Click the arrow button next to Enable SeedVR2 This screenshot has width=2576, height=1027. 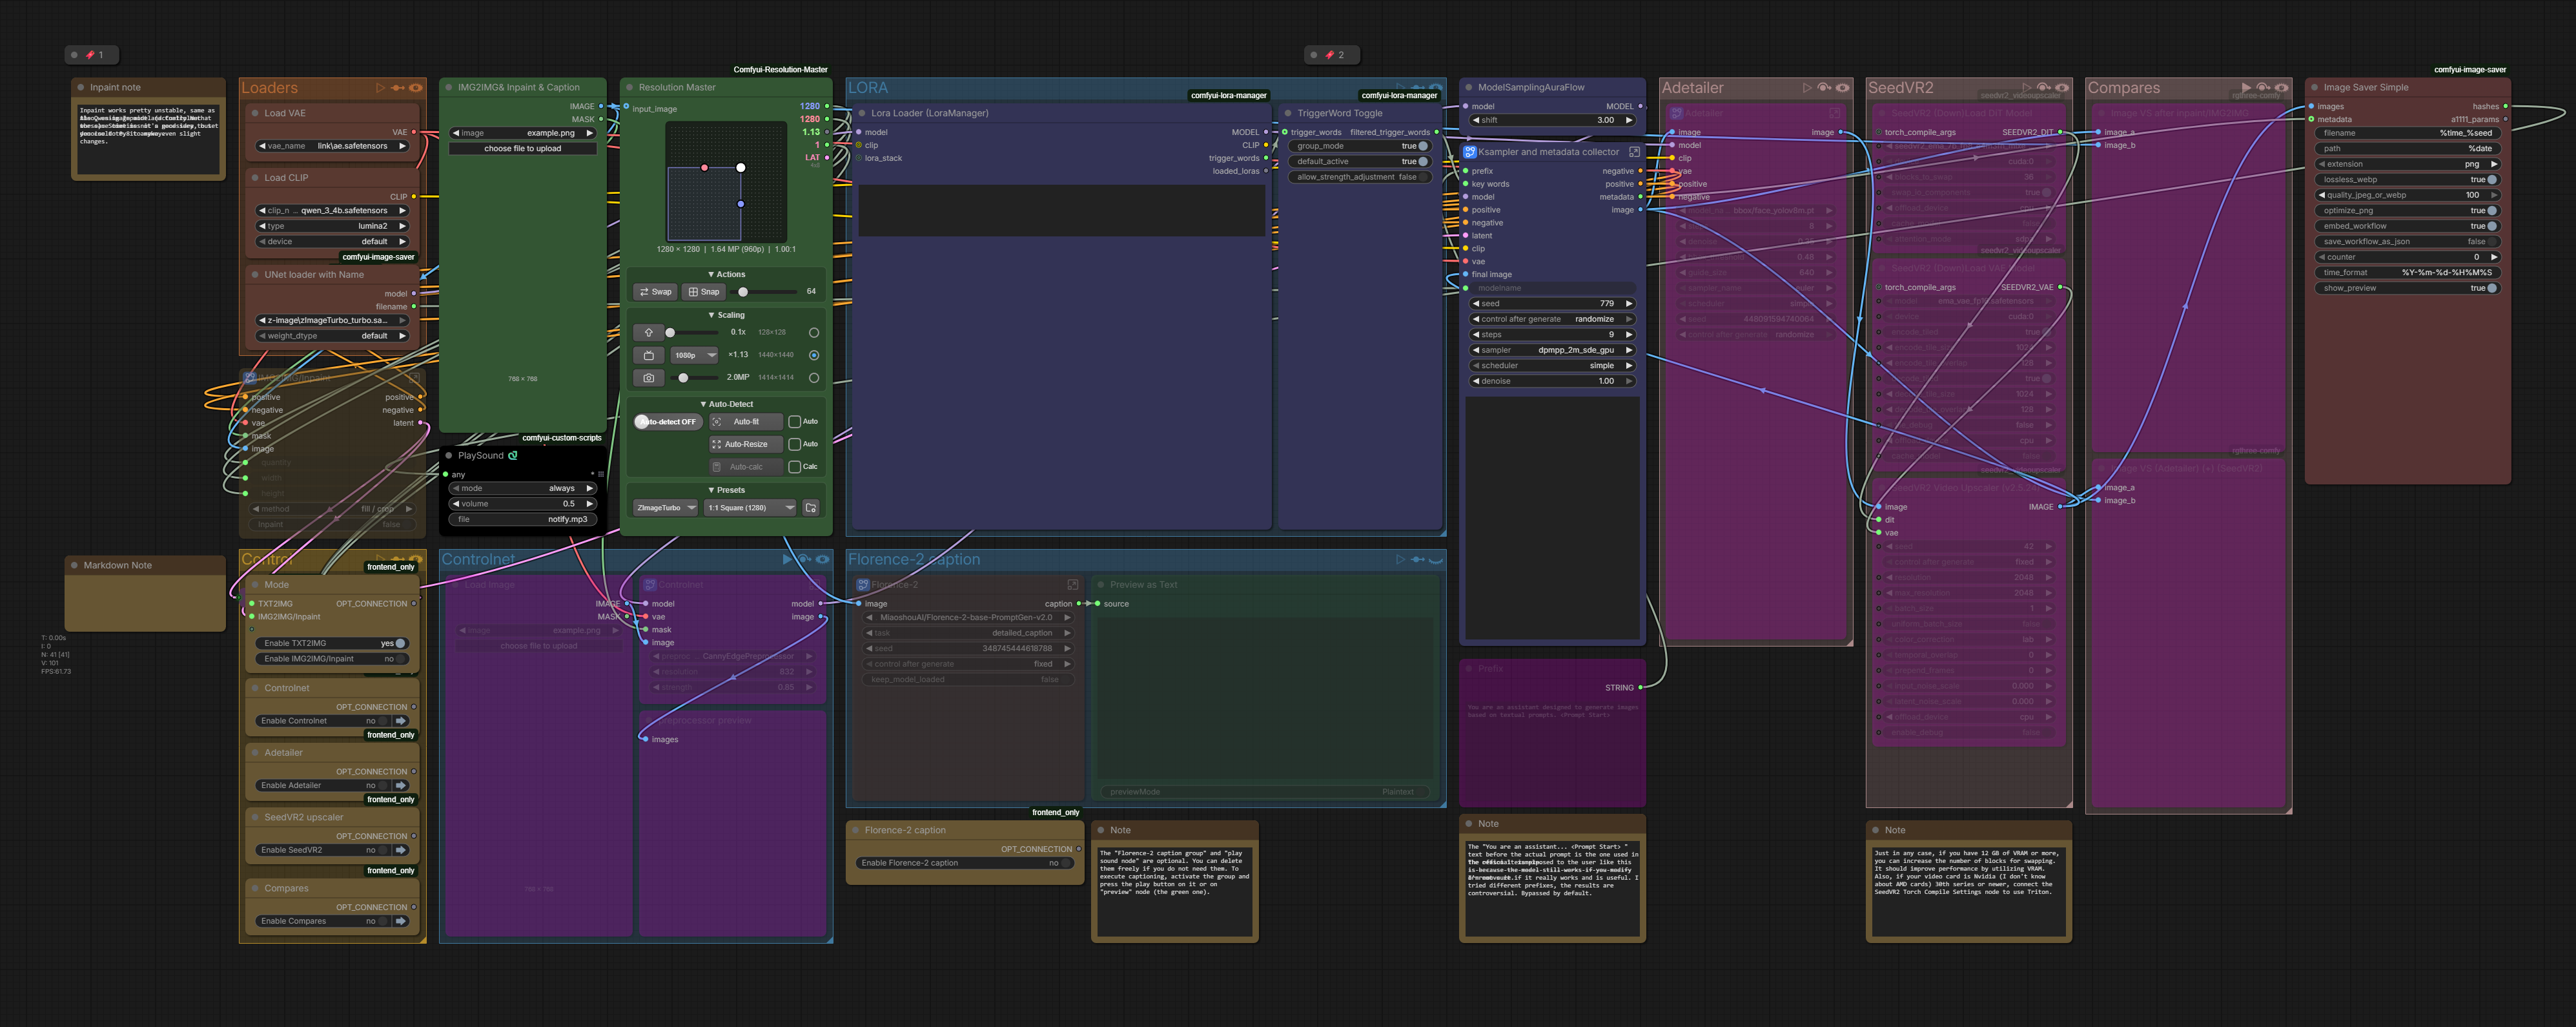(401, 850)
